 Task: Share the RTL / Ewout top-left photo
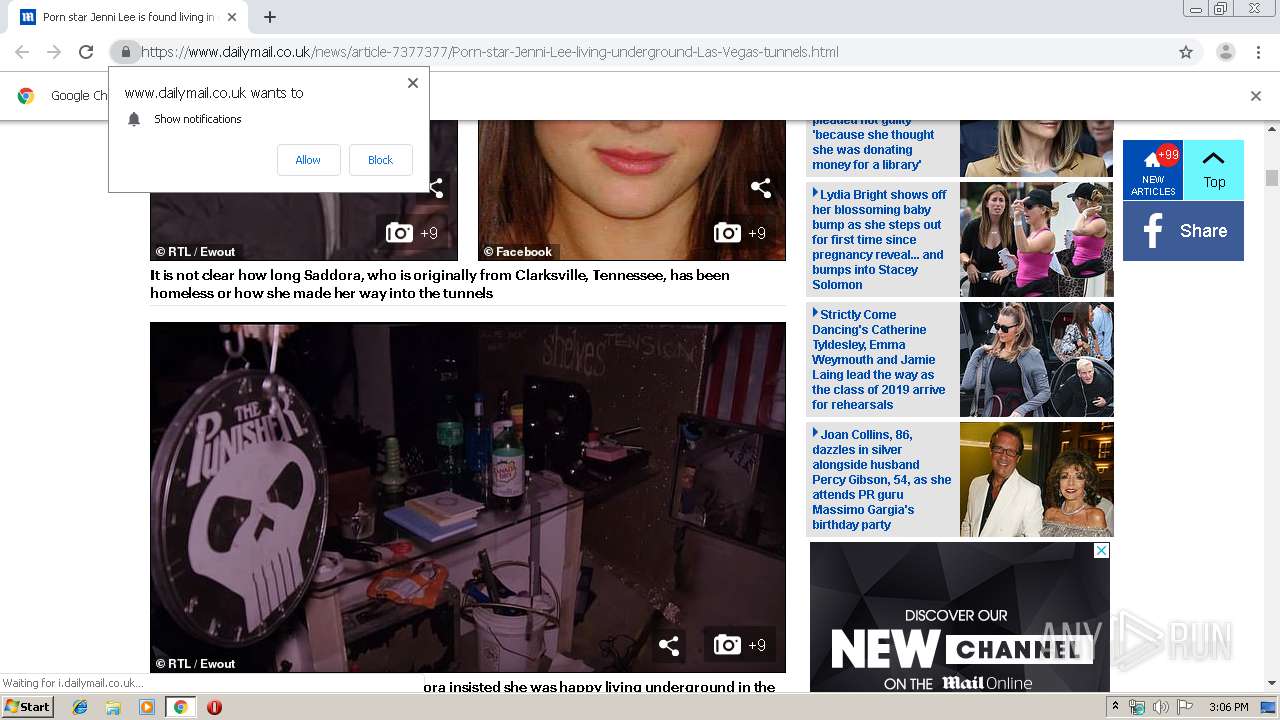(435, 187)
